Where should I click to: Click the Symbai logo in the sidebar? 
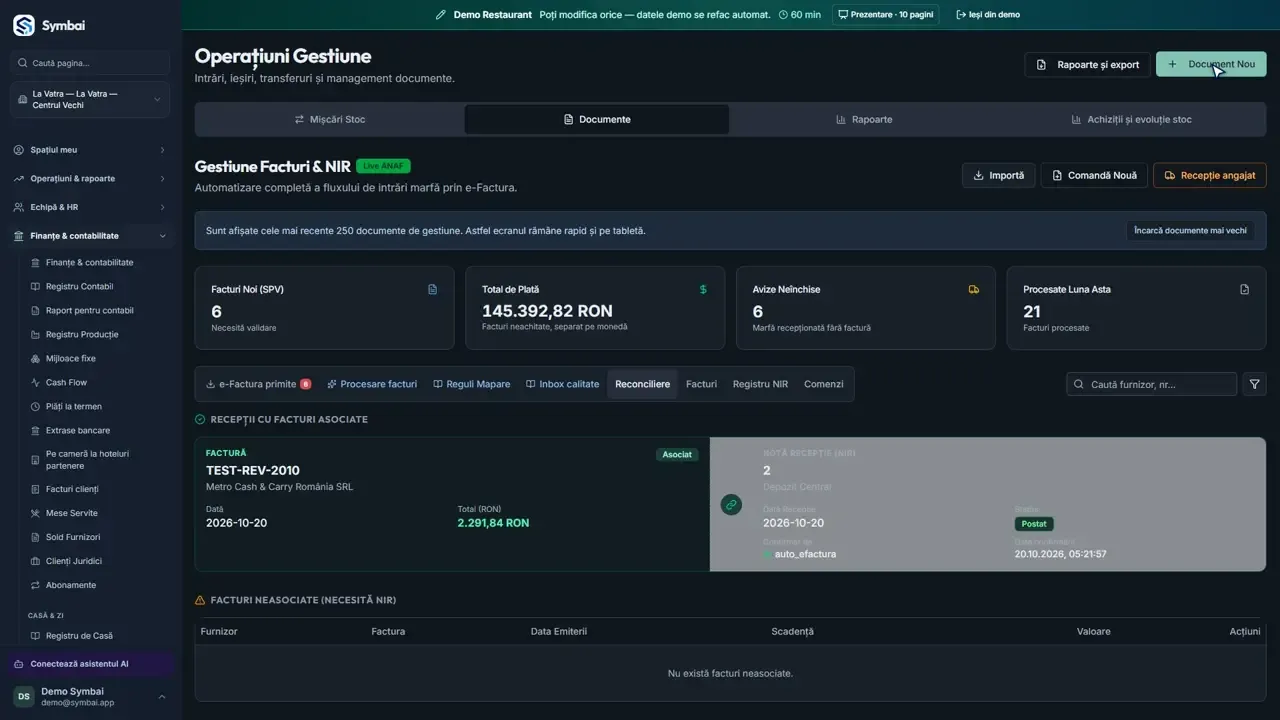[x=24, y=25]
